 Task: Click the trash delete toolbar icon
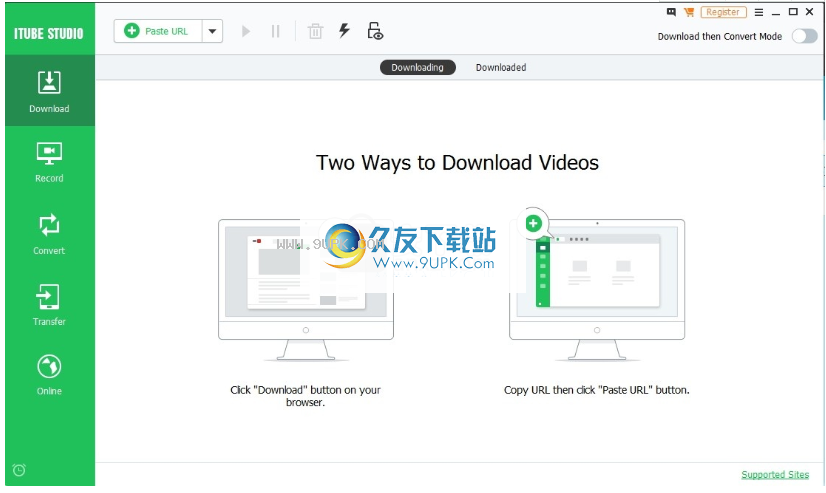click(315, 31)
